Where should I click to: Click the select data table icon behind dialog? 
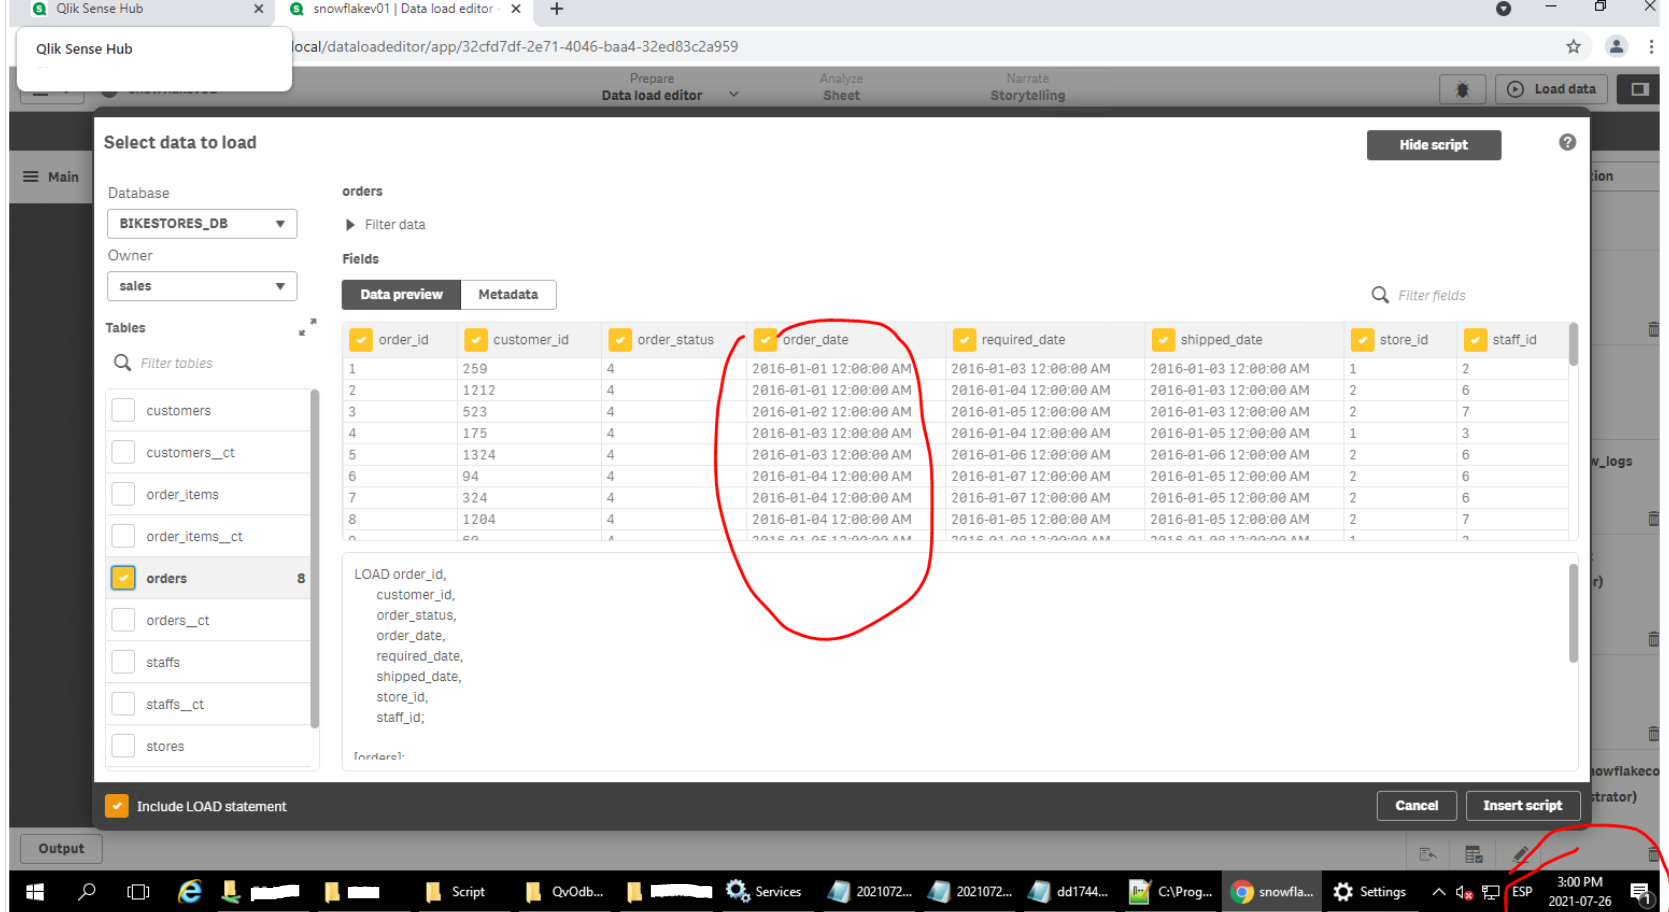click(1474, 854)
